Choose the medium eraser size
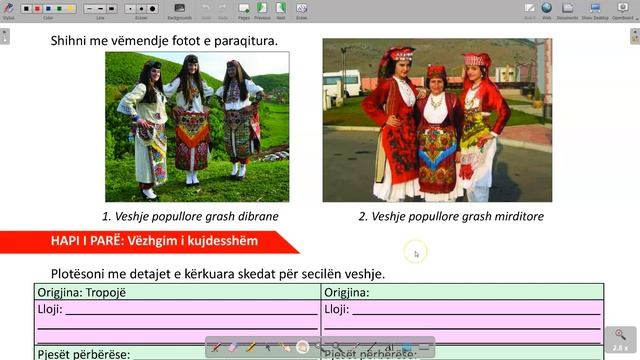This screenshot has height=360, width=640. 141,8
